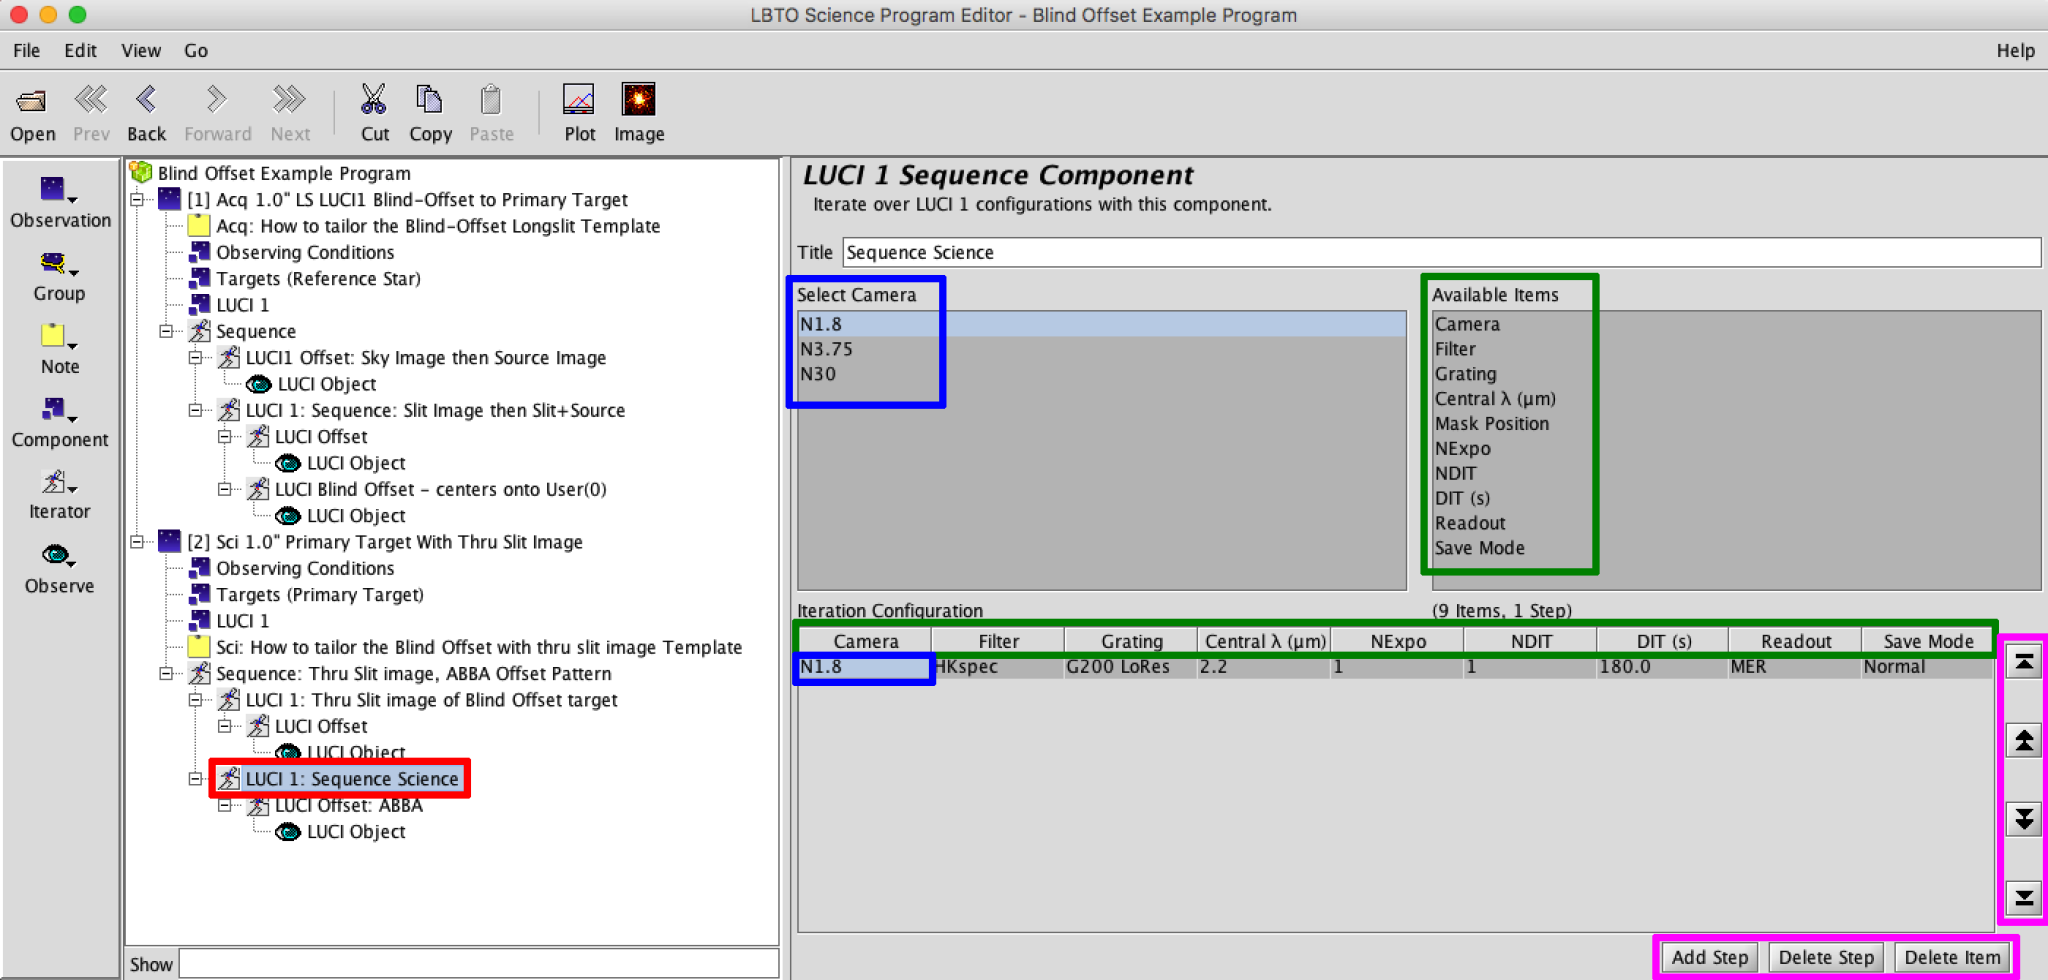Screen dimensions: 2048x980
Task: Open the Help menu
Action: (2015, 50)
